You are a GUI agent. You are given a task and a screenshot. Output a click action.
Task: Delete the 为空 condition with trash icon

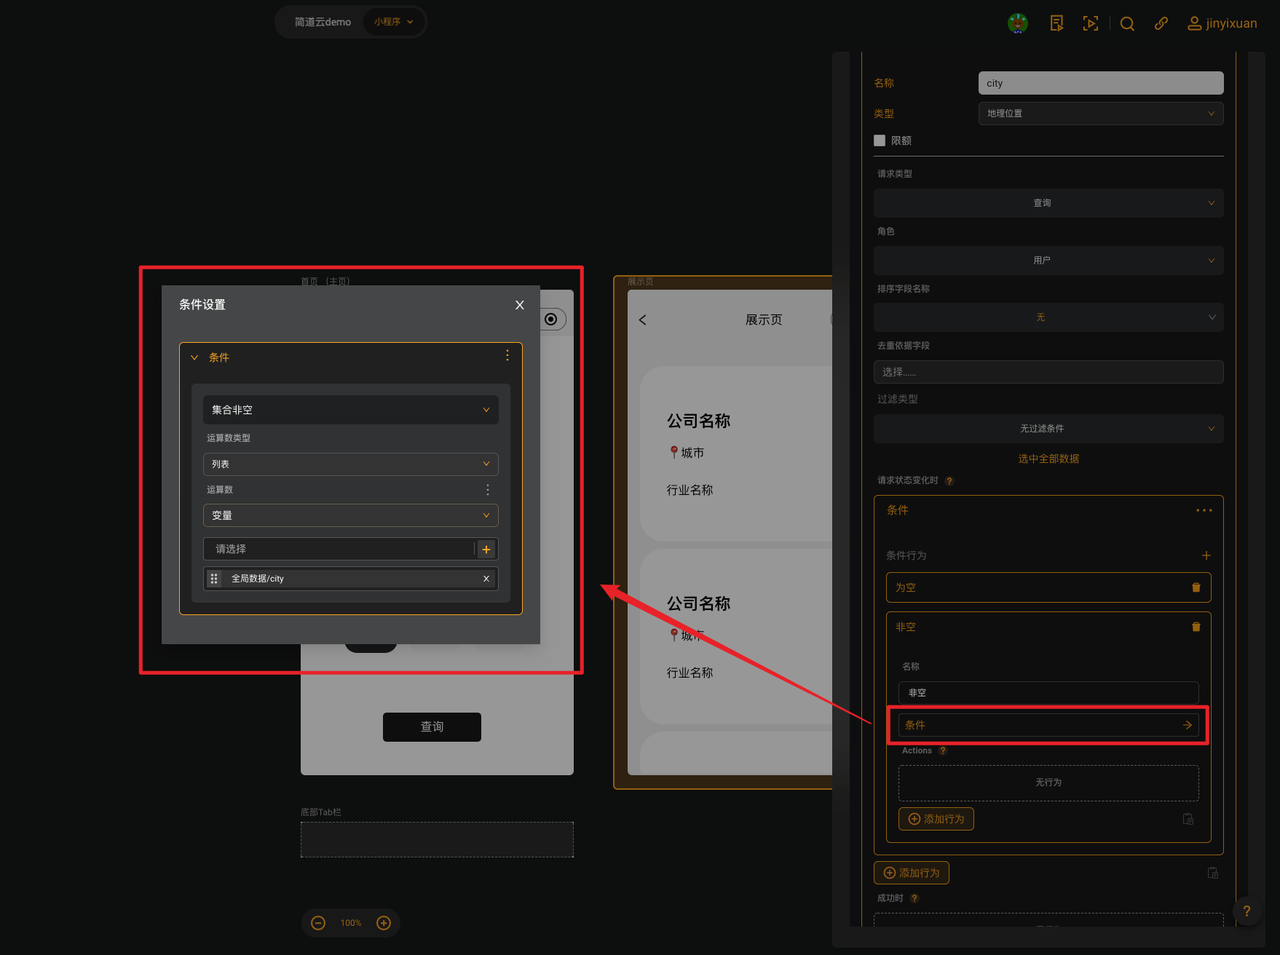1196,587
